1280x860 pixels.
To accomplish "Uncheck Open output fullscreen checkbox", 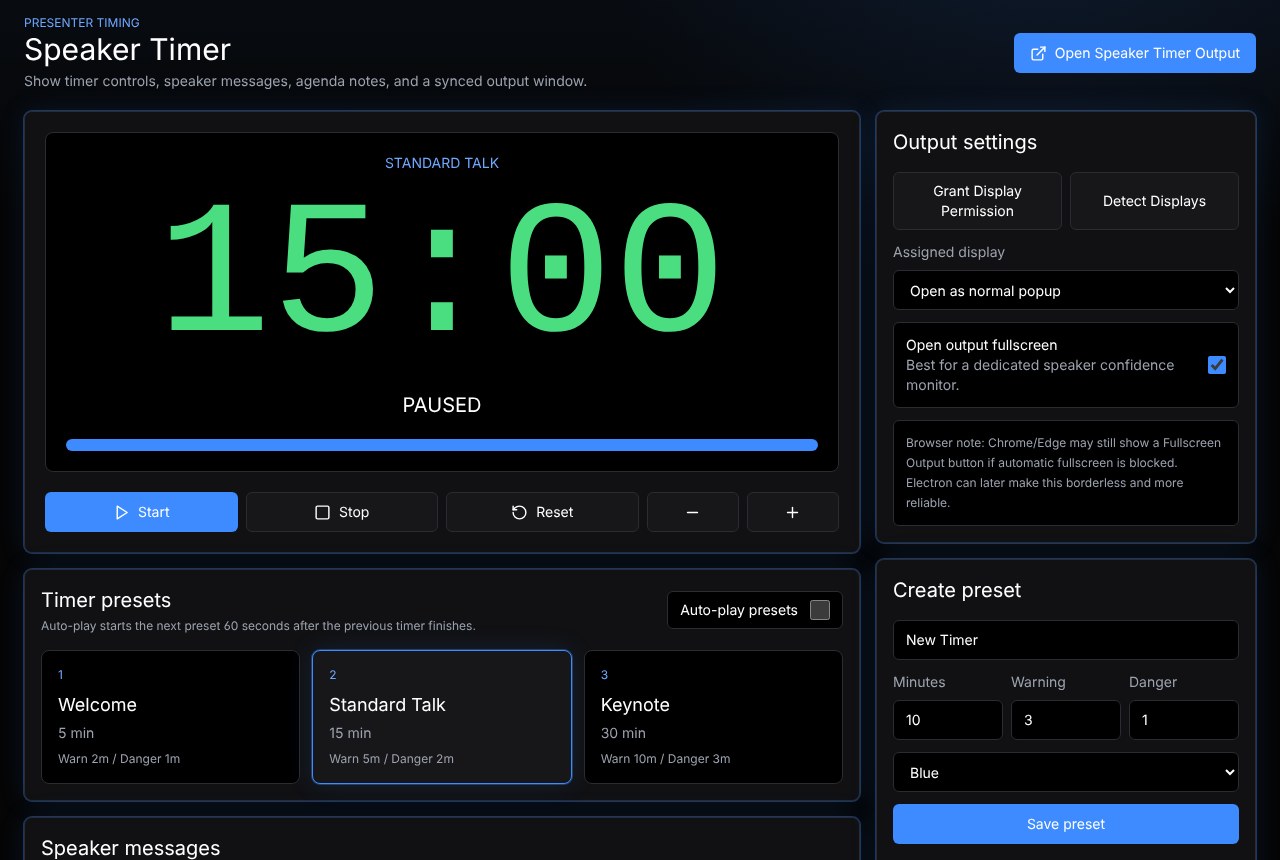I will click(1217, 365).
